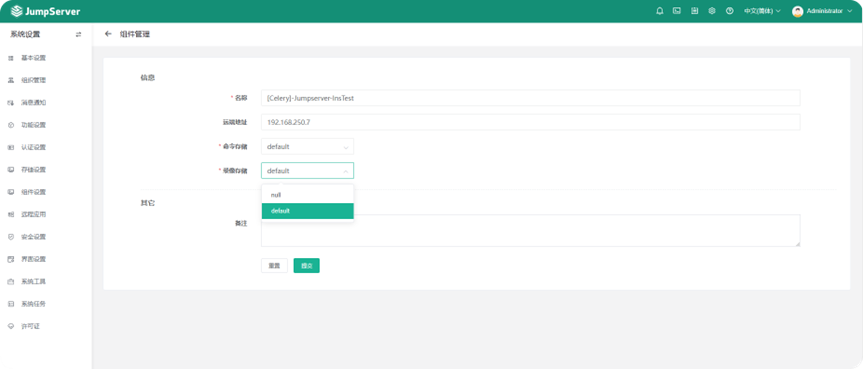Click the 录像存储 field label
This screenshot has height=369, width=863.
click(235, 171)
